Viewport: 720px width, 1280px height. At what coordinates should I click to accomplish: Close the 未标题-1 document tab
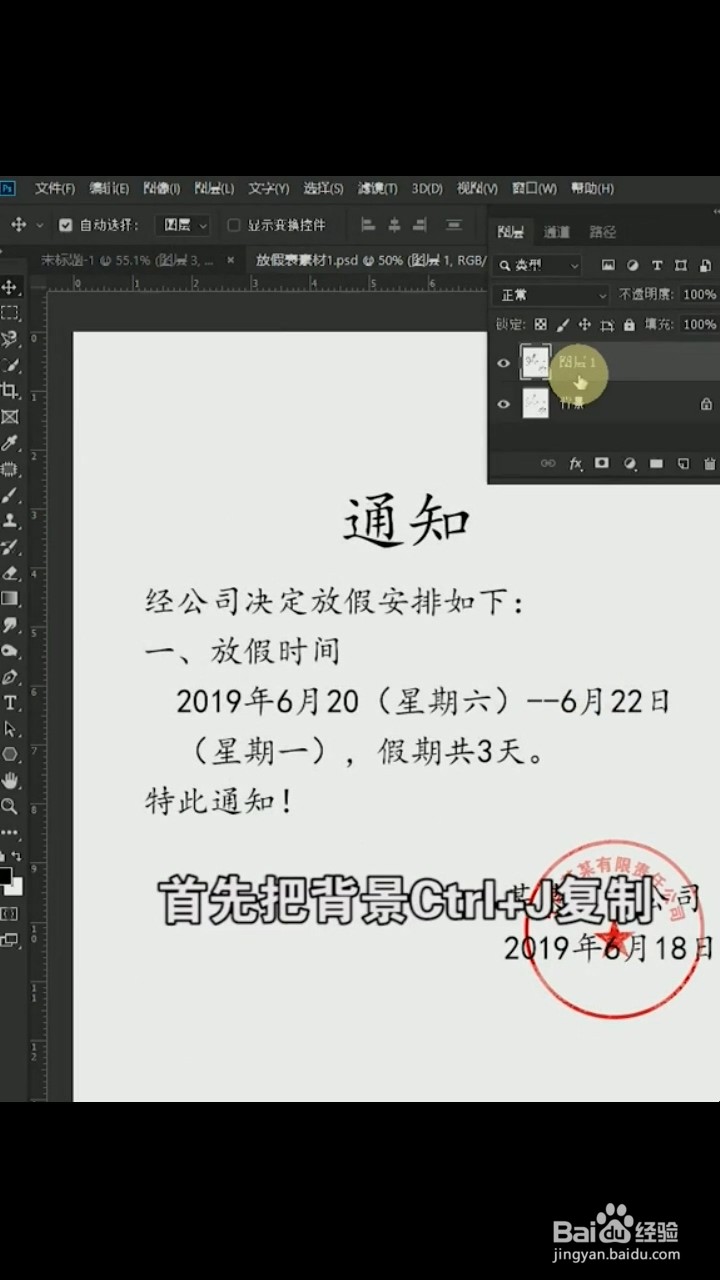click(231, 260)
